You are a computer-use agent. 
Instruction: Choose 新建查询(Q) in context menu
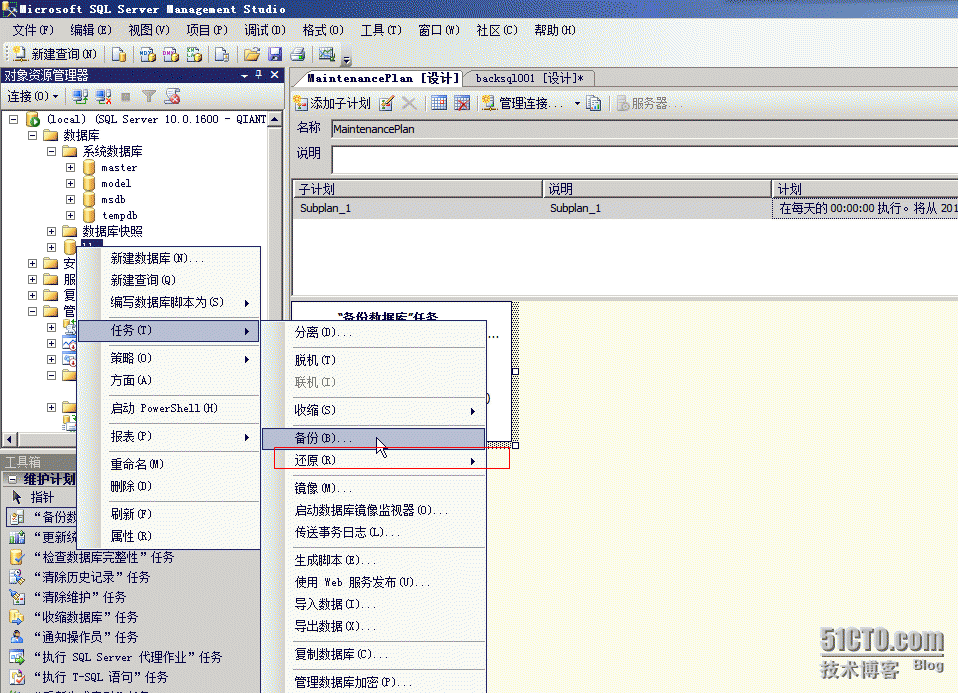click(x=169, y=280)
